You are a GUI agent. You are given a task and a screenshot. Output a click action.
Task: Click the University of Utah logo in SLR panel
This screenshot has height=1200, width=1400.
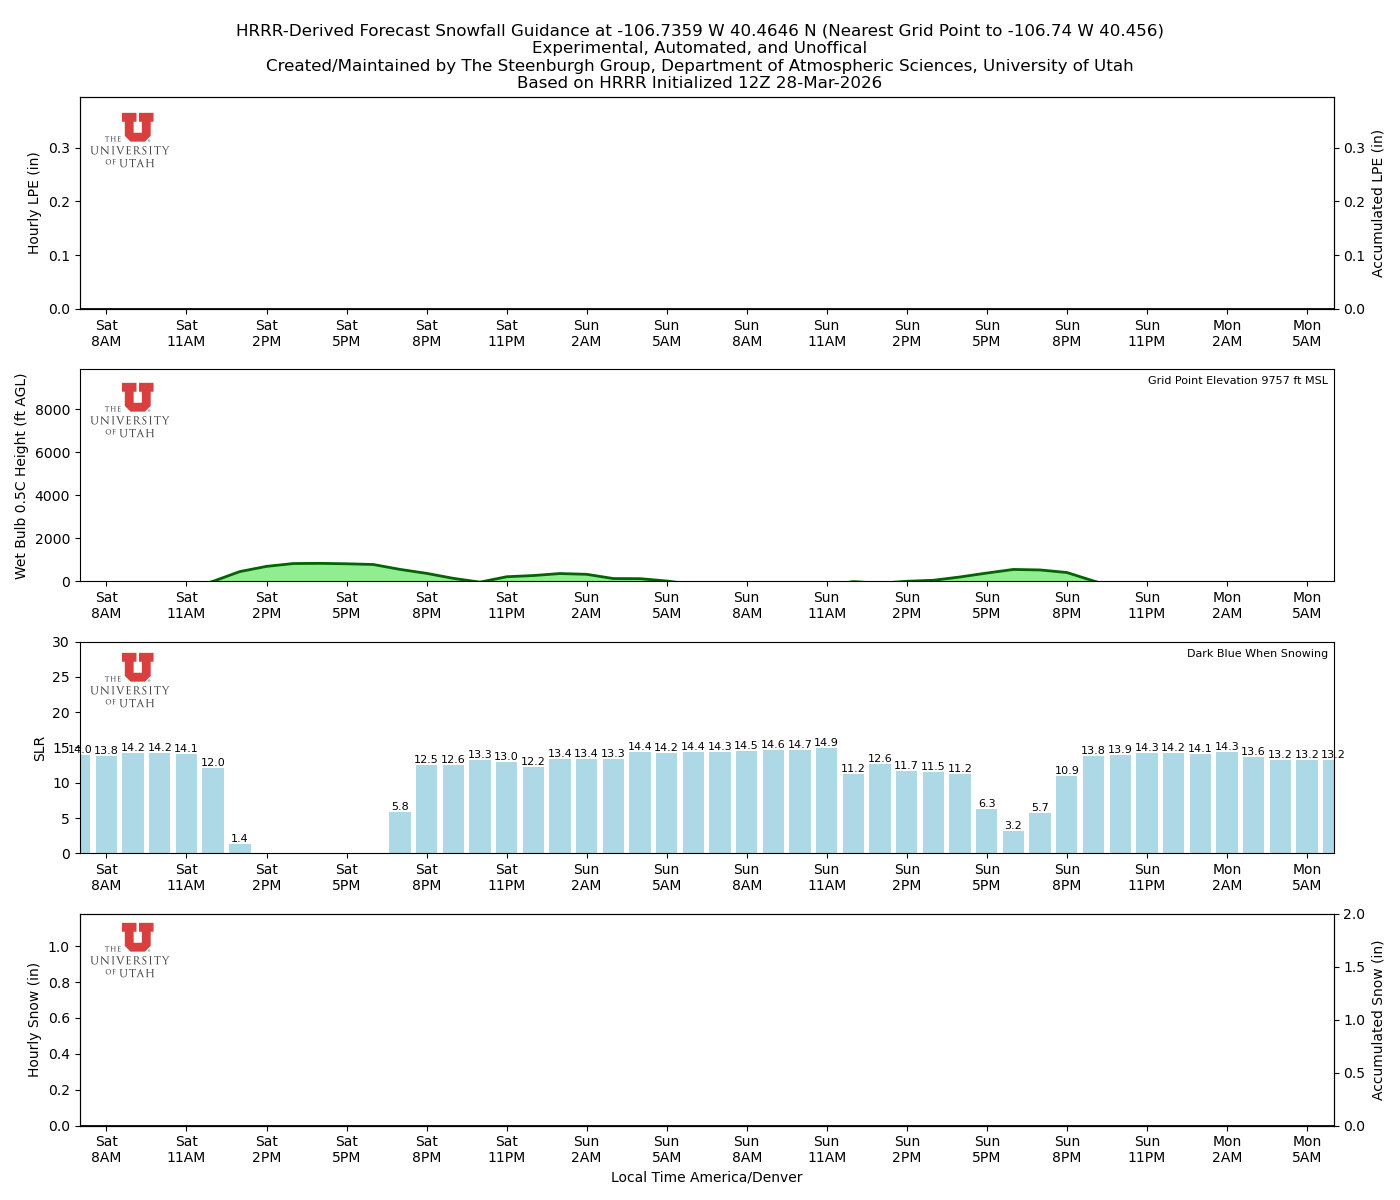point(131,680)
